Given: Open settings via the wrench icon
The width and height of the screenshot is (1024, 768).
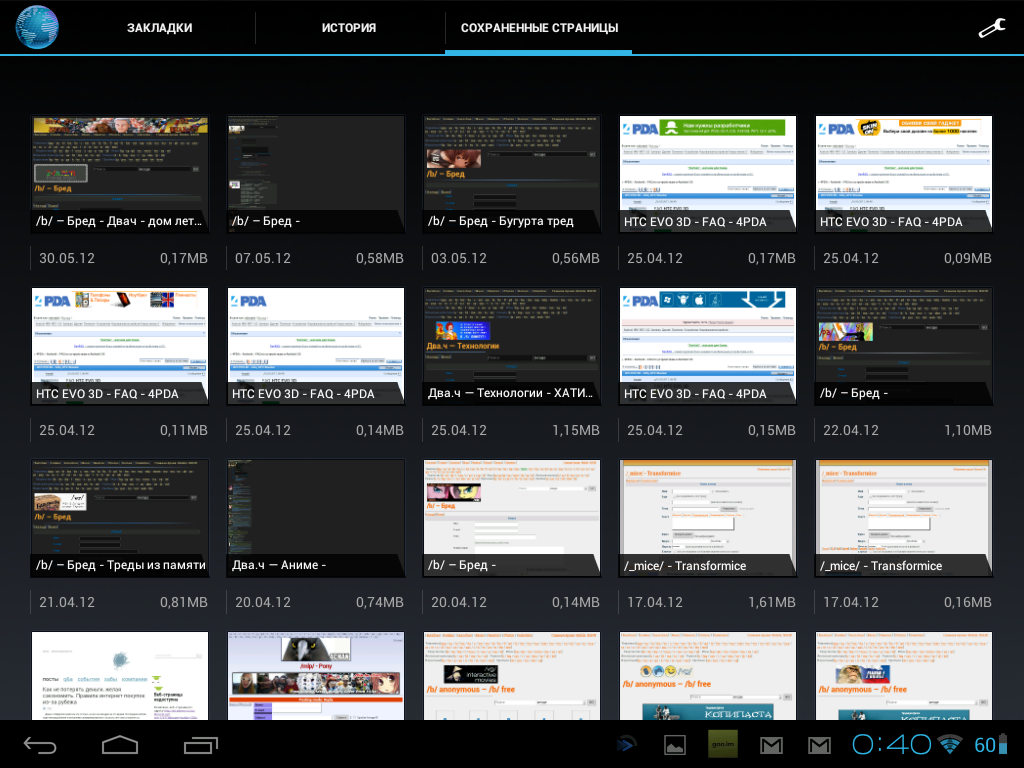Looking at the screenshot, I should 990,28.
